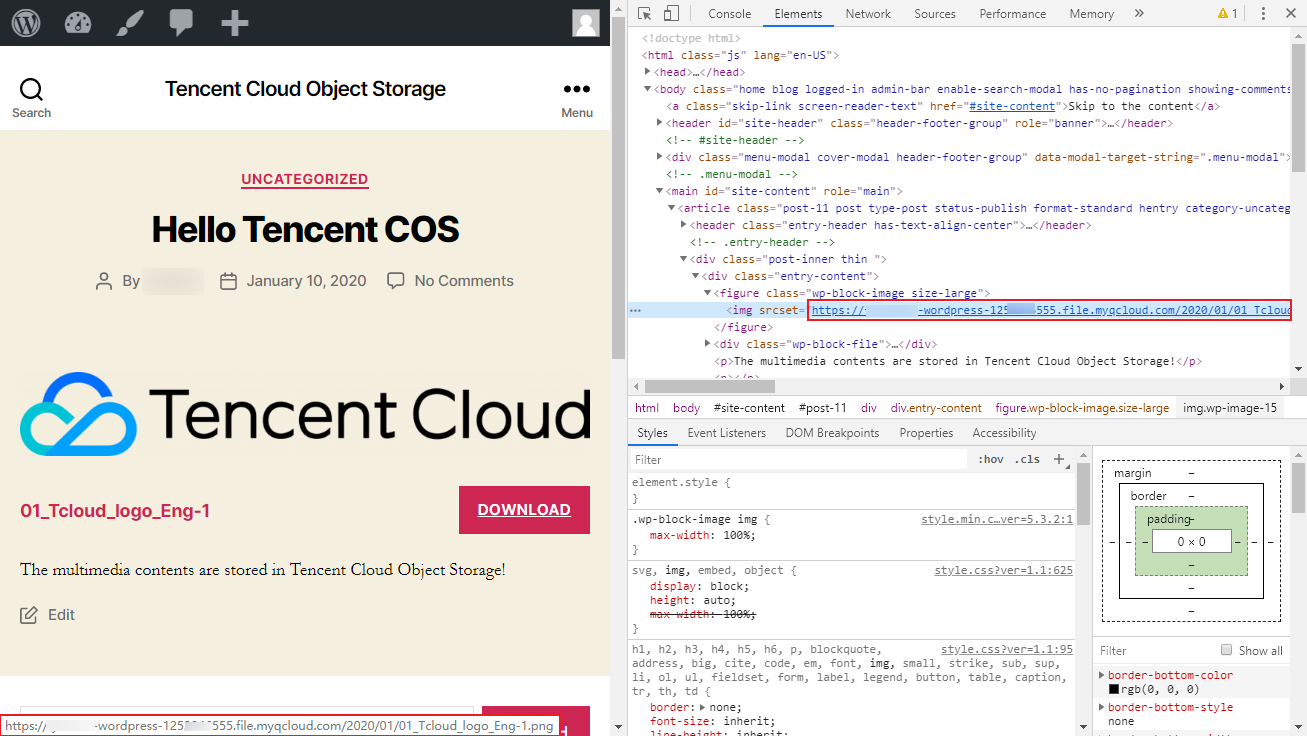The image size is (1307, 736).
Task: Toggle the device toolbar icon
Action: click(671, 13)
